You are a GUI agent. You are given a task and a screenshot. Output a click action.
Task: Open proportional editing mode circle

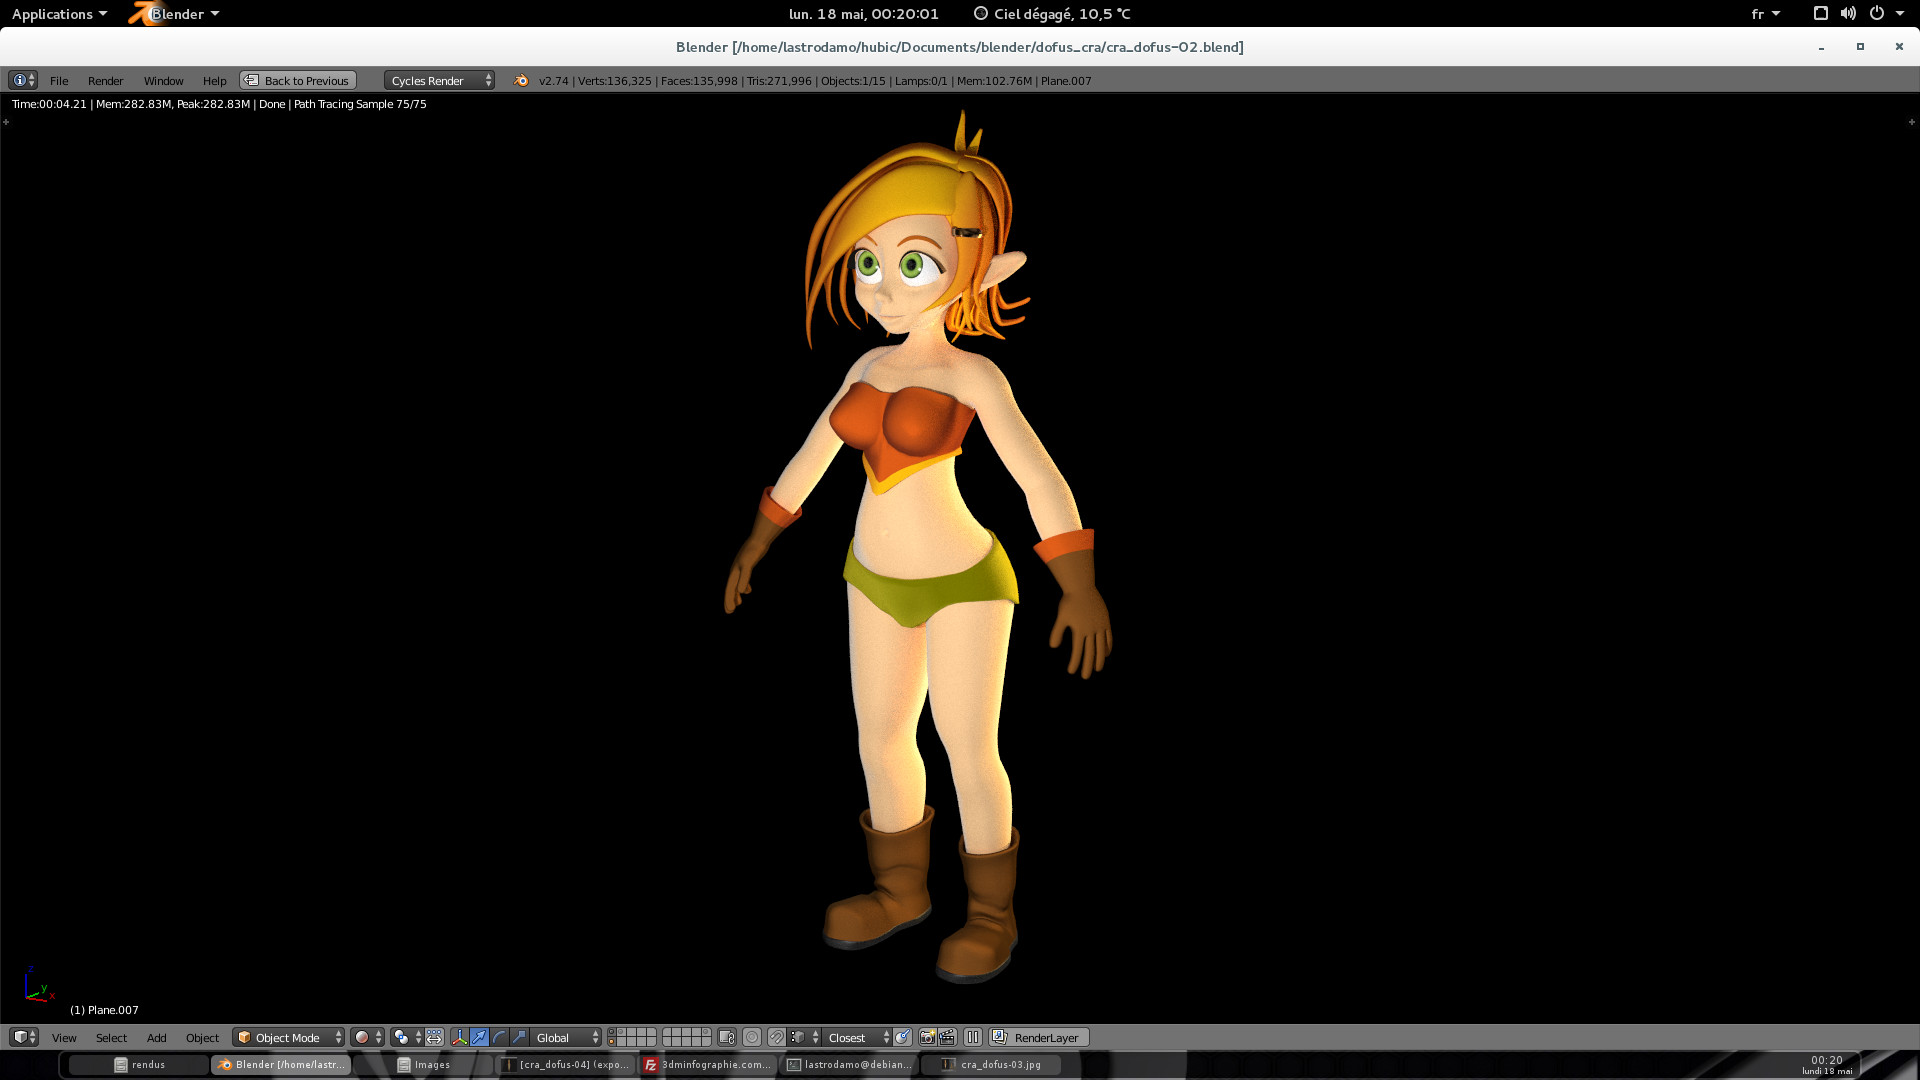[752, 1037]
